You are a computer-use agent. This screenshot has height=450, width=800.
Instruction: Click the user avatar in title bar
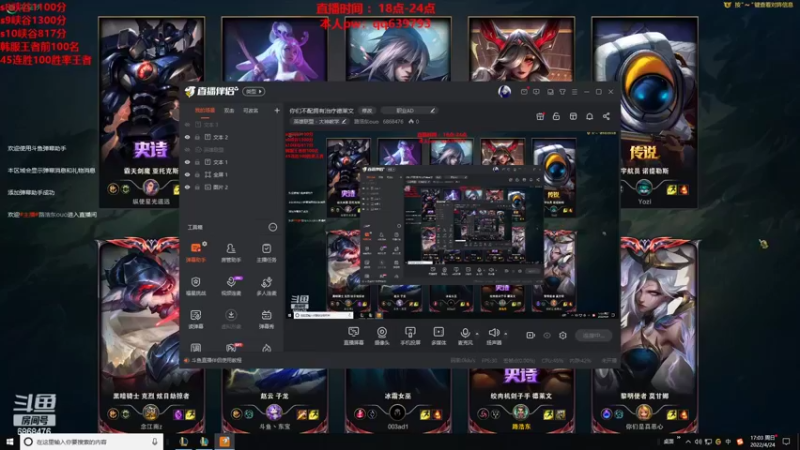coord(505,91)
